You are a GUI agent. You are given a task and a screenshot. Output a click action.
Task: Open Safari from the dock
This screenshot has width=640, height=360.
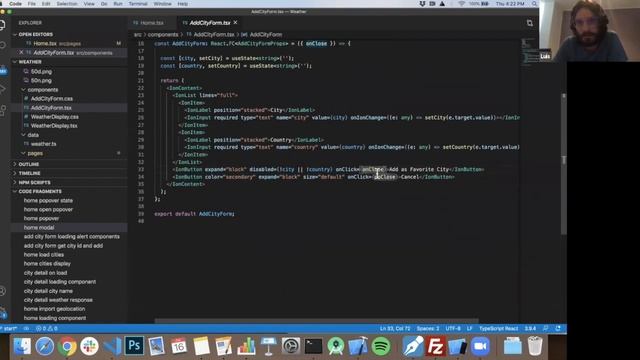(44, 347)
